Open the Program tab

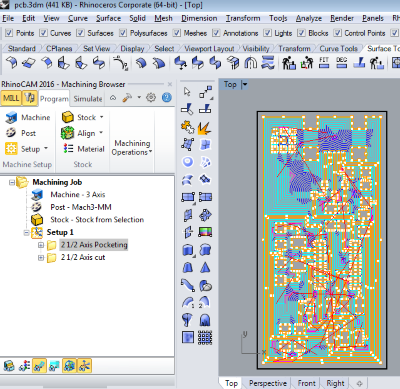tap(54, 99)
